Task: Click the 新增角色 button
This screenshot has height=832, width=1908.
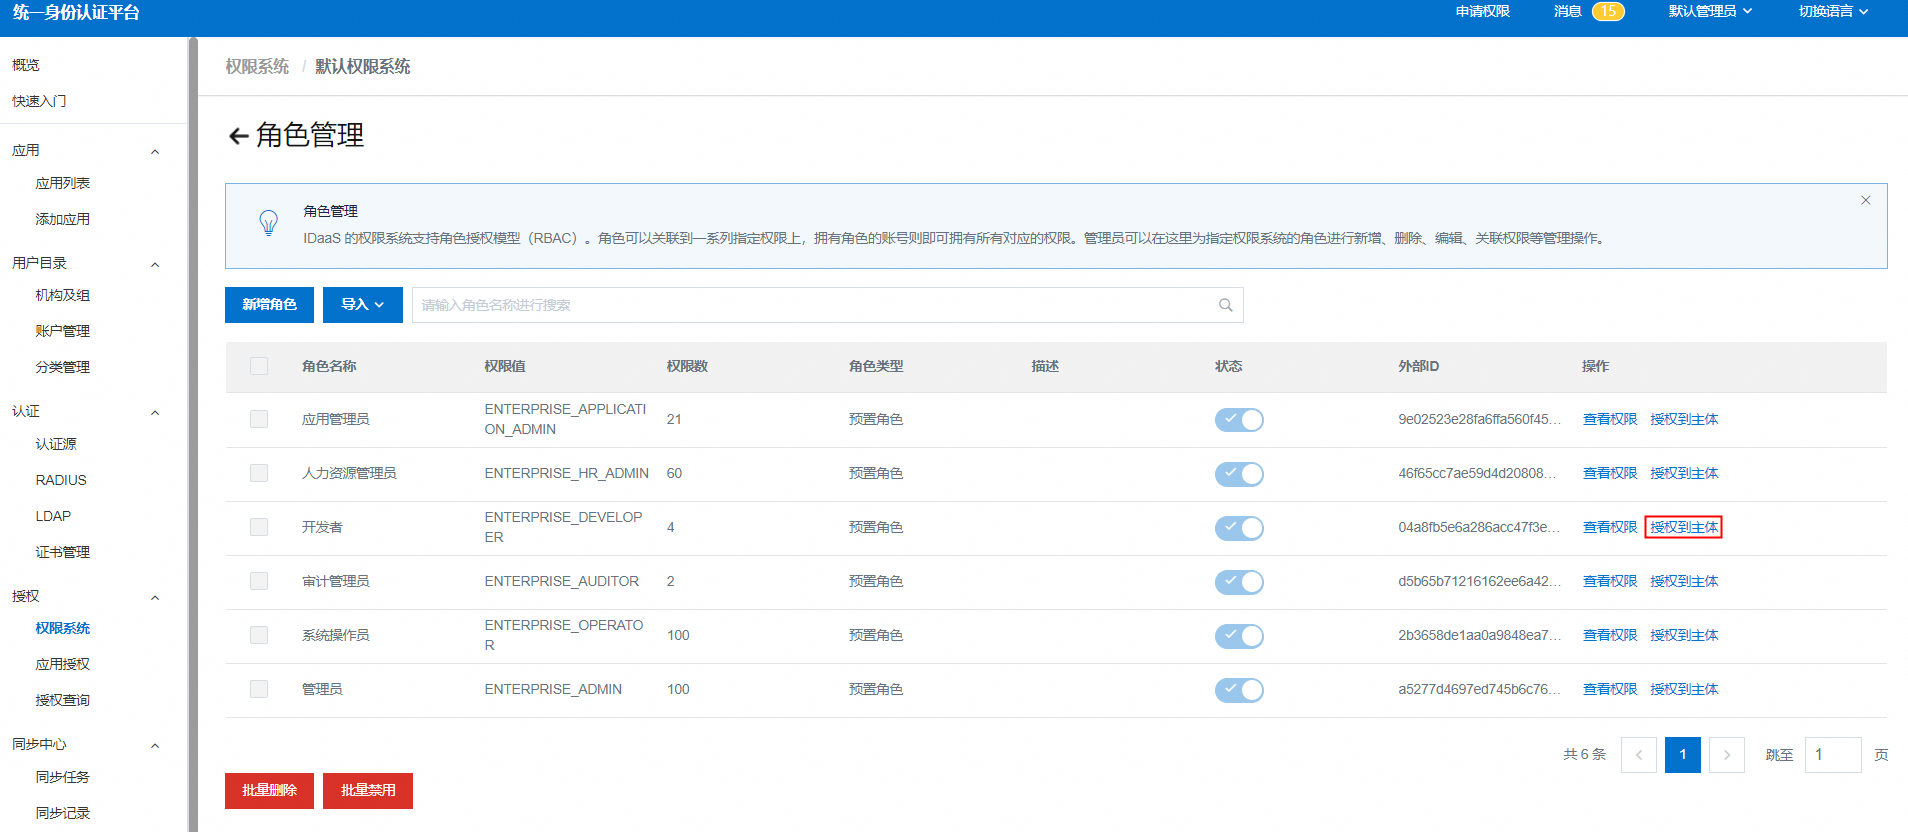Action: click(x=269, y=305)
